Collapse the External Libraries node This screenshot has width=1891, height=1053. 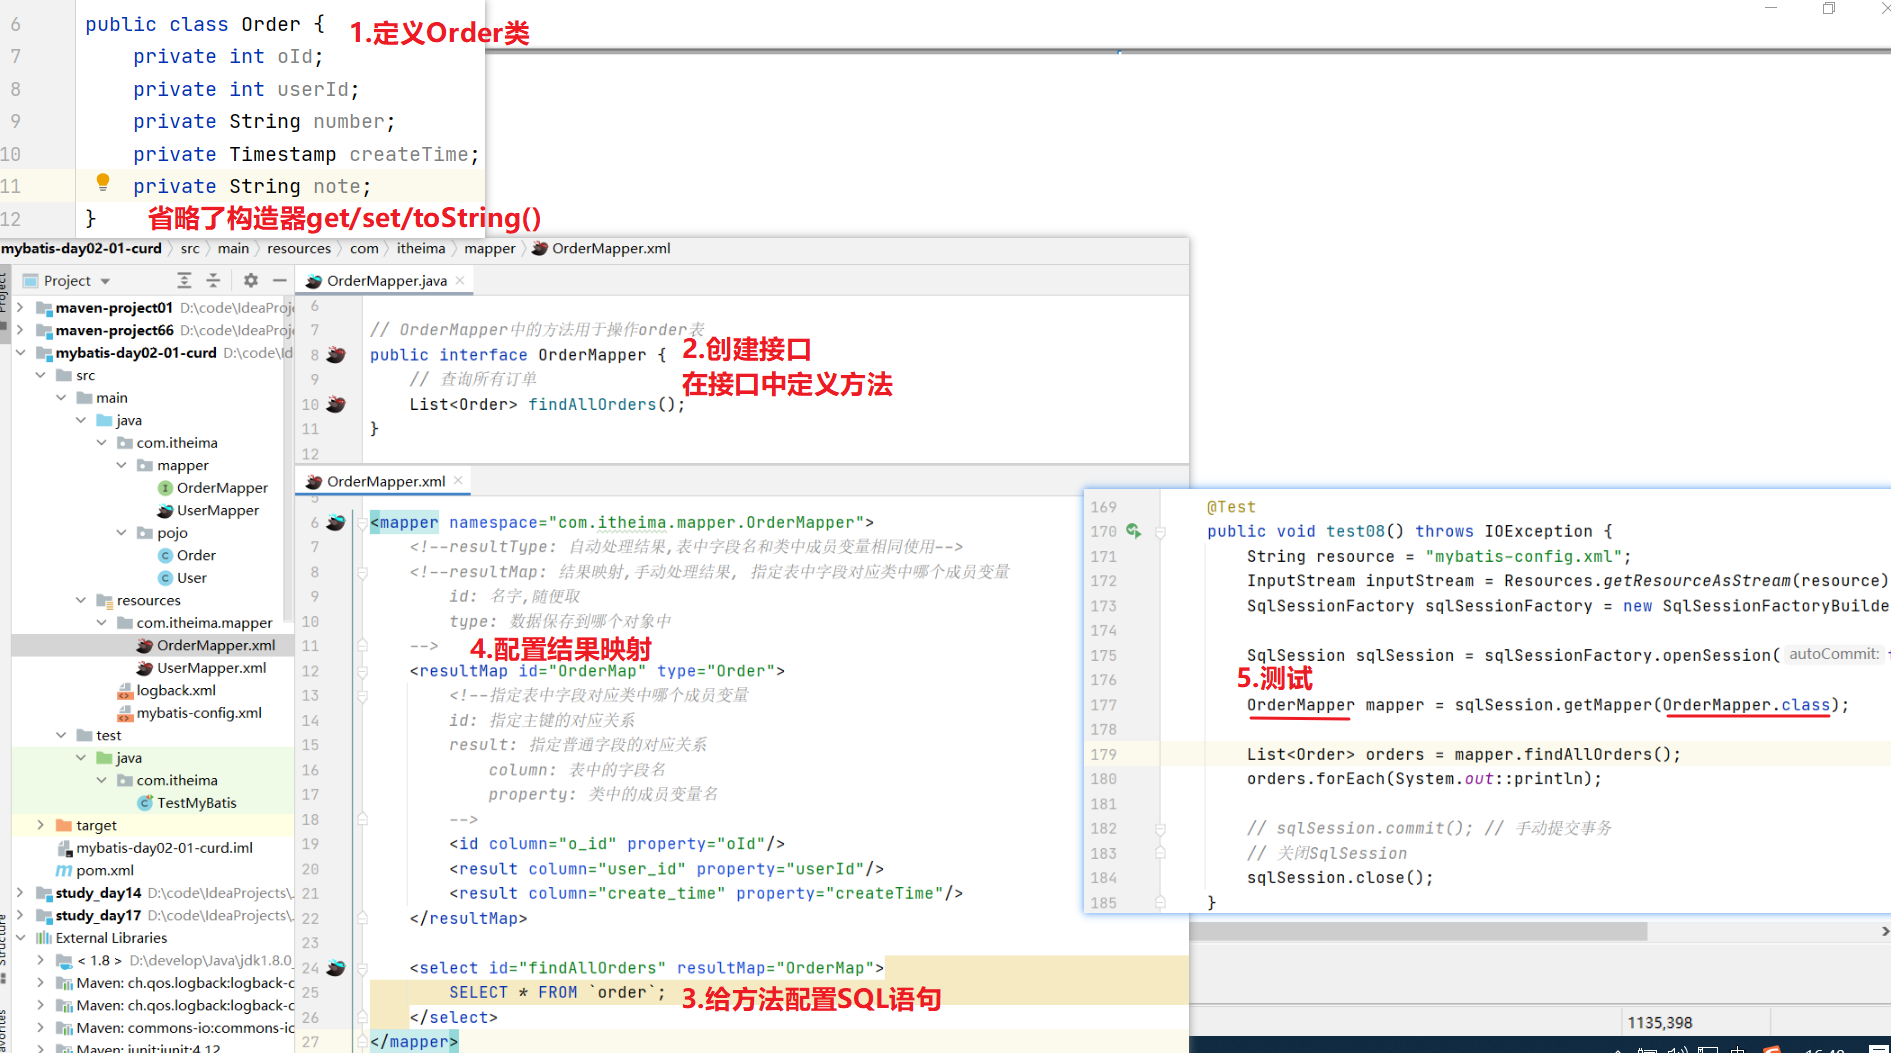(20, 938)
